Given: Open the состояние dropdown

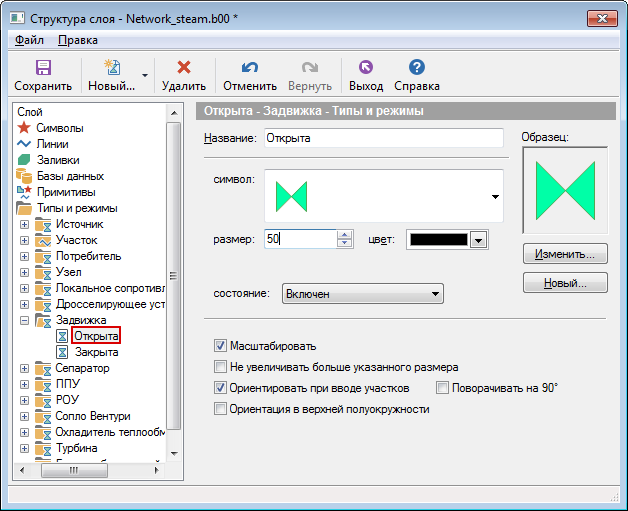Looking at the screenshot, I should 434,294.
